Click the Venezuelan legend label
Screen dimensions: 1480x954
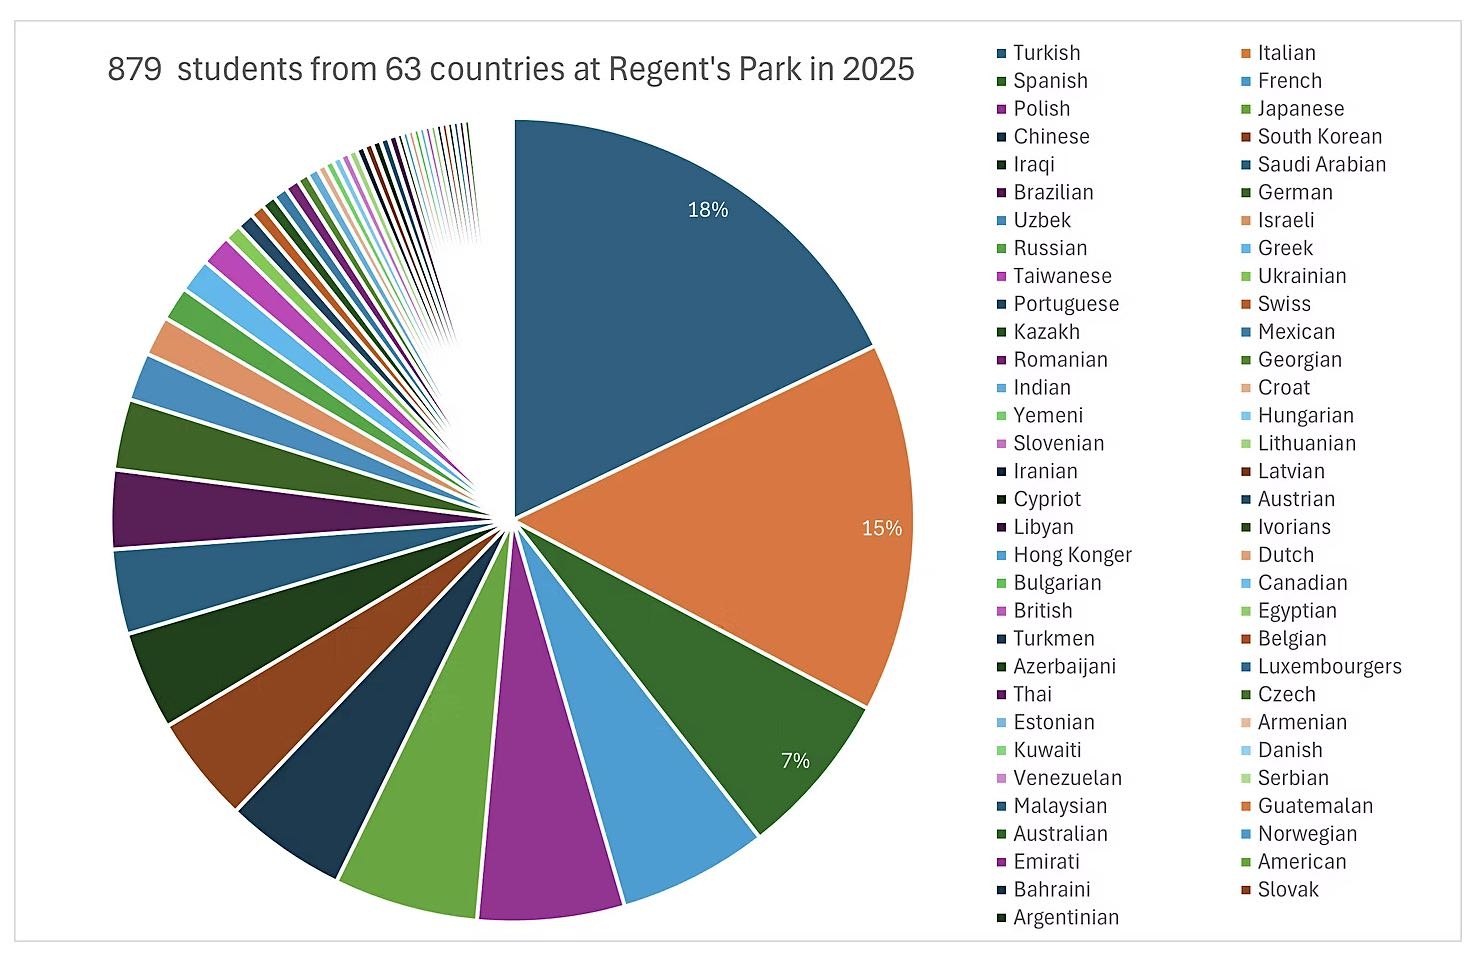[1067, 778]
